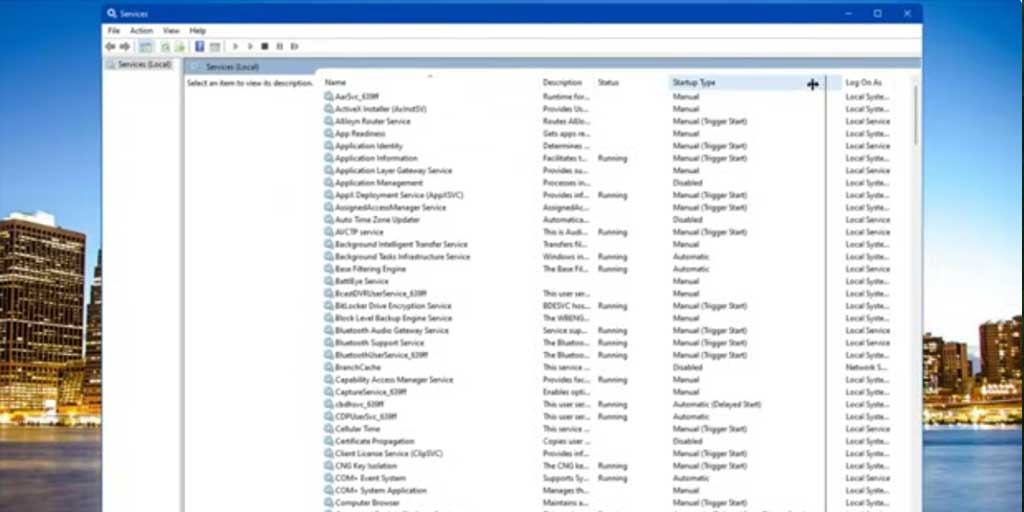This screenshot has height=512, width=1024.
Task: Click the gear icon beside Application Identity
Action: (329, 146)
